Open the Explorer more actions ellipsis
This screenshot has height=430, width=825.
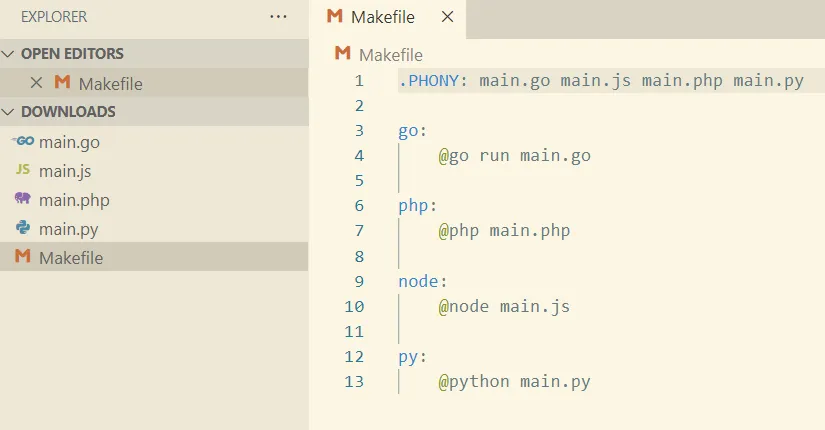[x=278, y=17]
